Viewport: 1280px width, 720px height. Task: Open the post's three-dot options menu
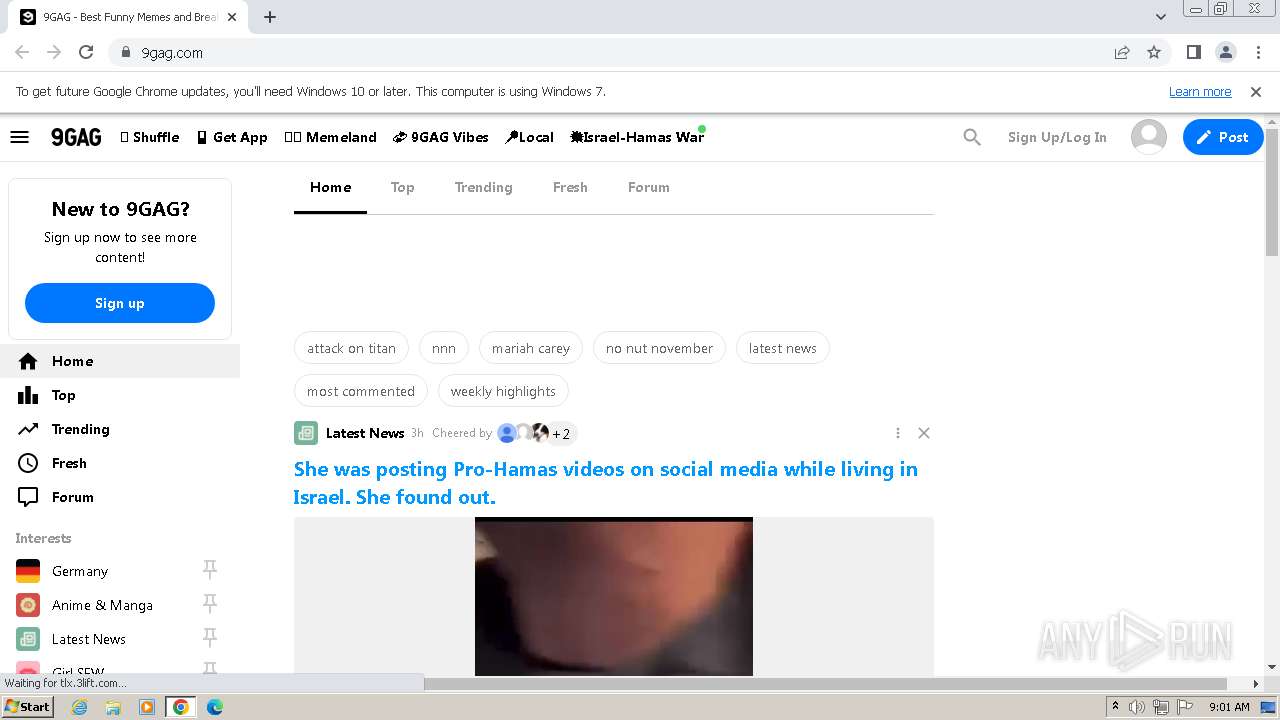click(x=898, y=433)
